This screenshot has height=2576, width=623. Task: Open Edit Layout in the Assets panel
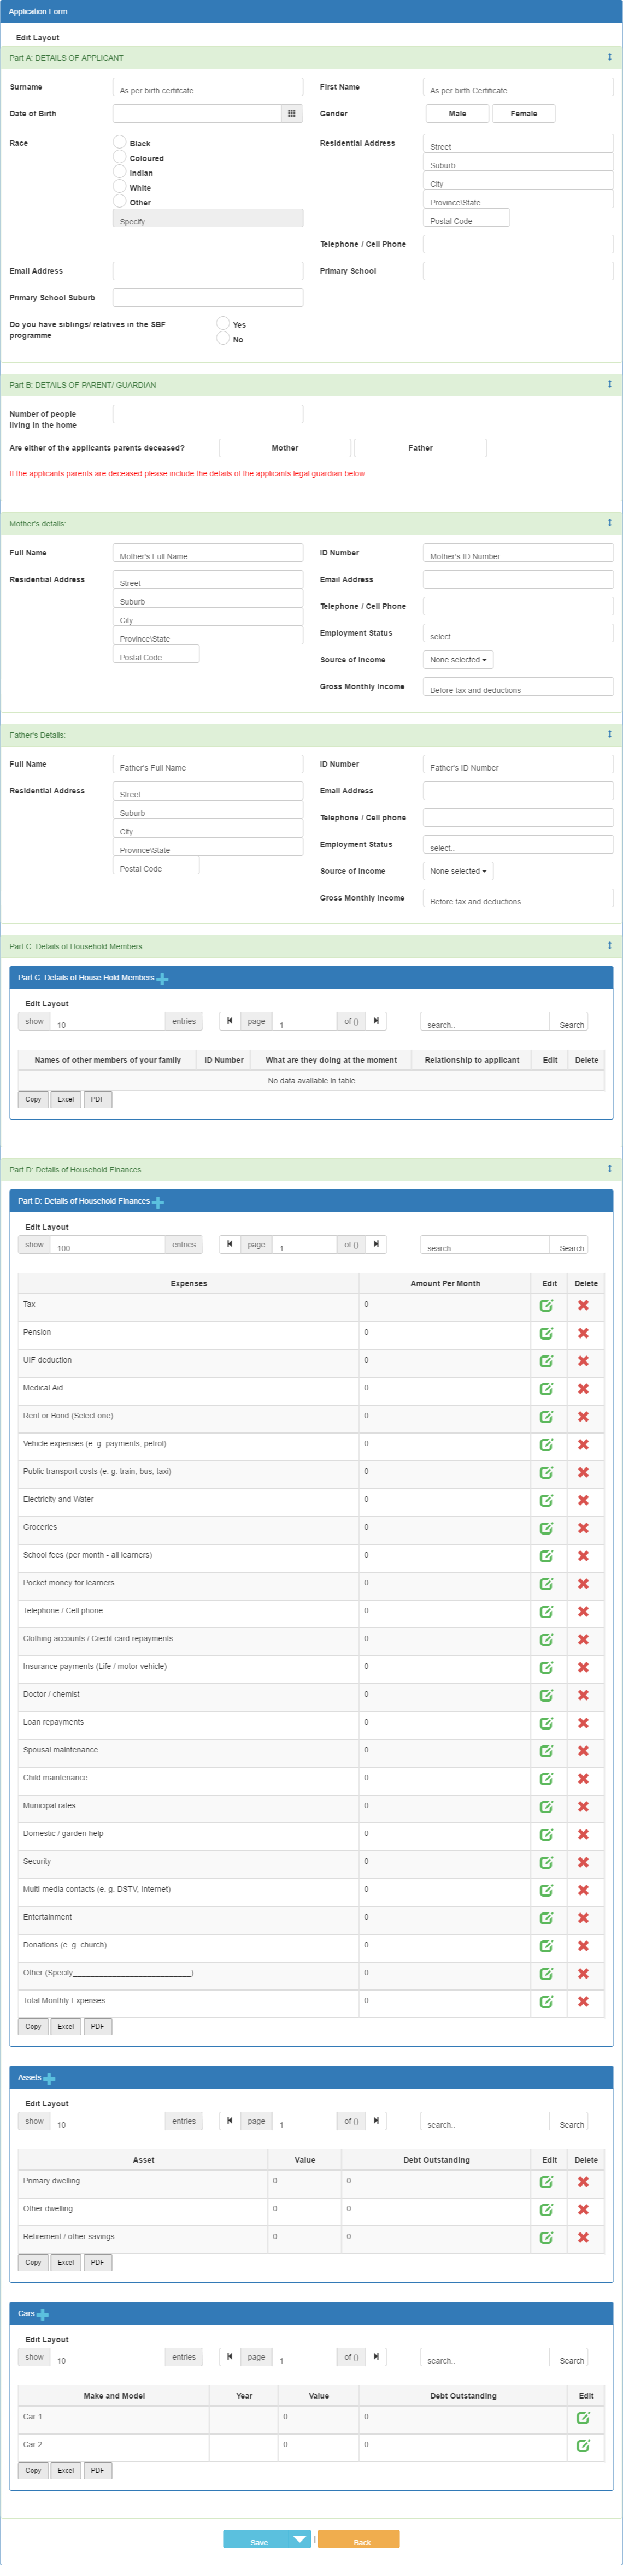pyautogui.click(x=47, y=2103)
